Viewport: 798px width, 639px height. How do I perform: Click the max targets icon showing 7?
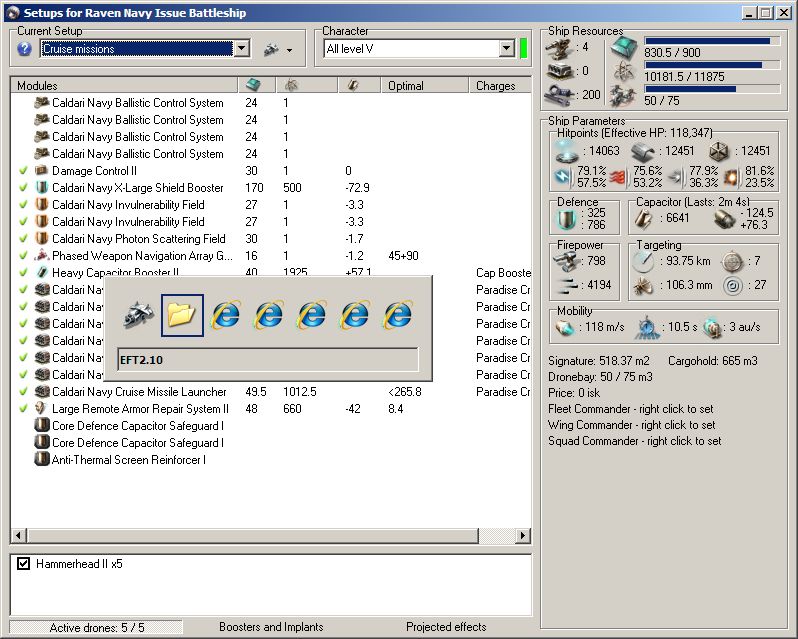coord(732,262)
